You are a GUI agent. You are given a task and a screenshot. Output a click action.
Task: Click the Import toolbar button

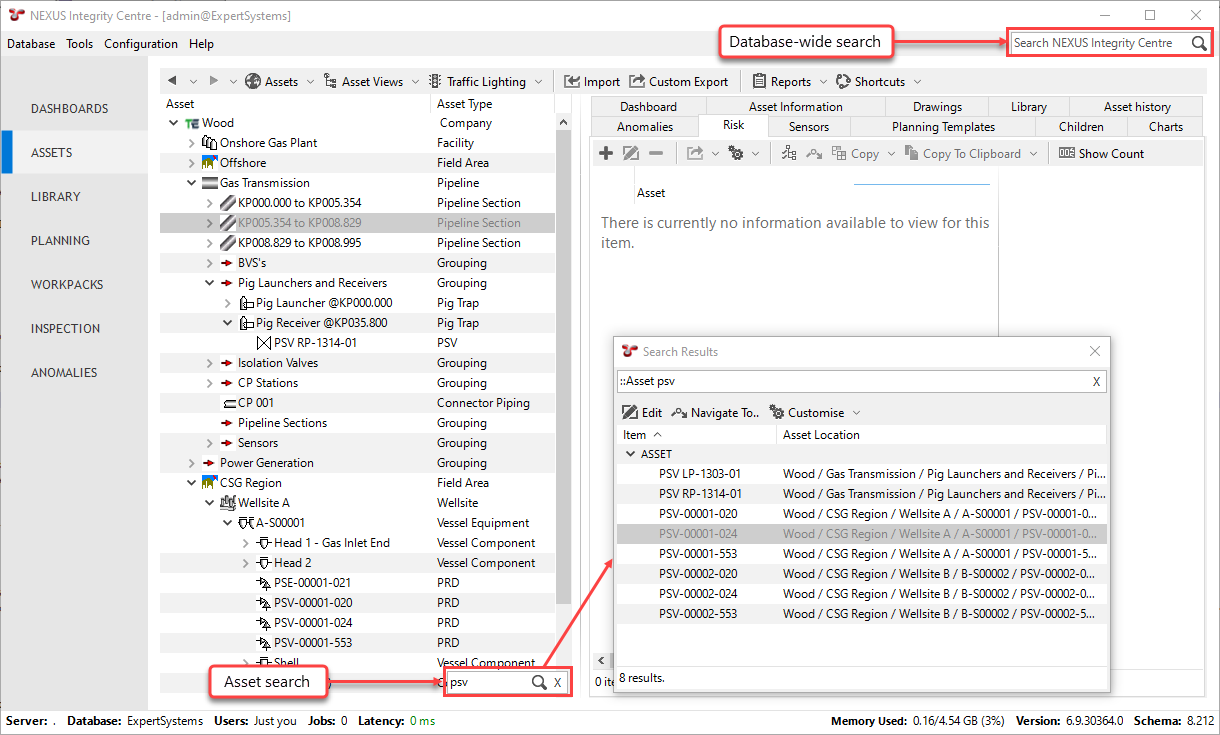(x=592, y=81)
